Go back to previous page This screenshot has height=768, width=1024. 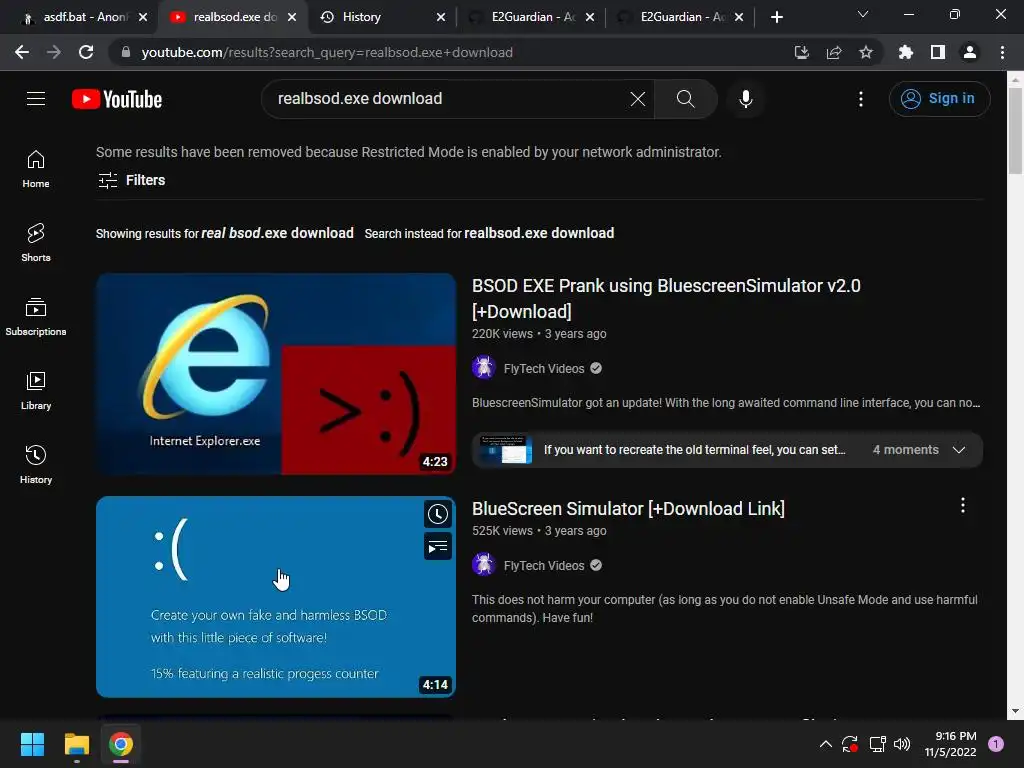(x=22, y=52)
